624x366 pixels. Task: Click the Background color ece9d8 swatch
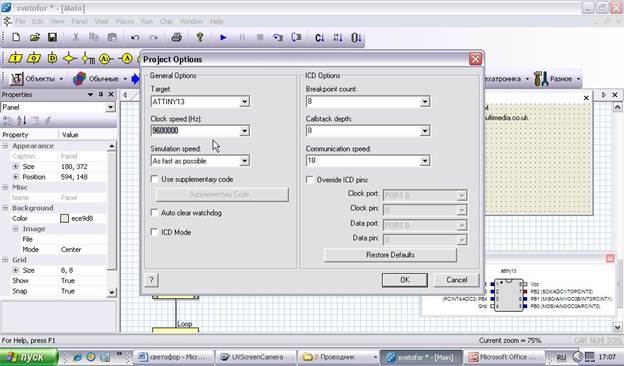[x=64, y=218]
